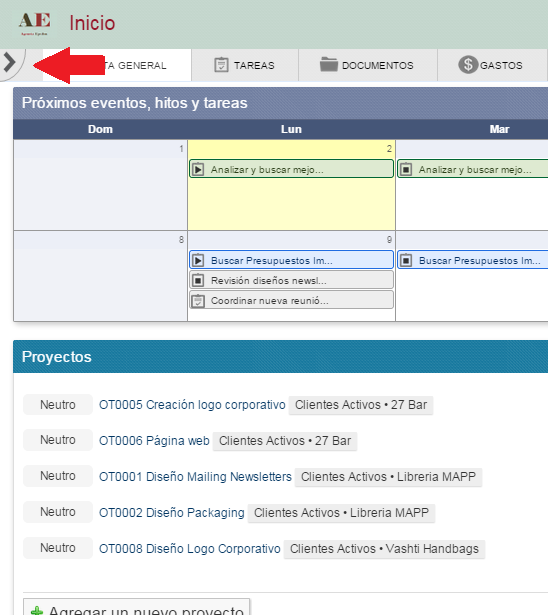Open the Neutro status dropdown for OT0008
Image resolution: width=548 pixels, height=615 pixels.
coord(58,548)
